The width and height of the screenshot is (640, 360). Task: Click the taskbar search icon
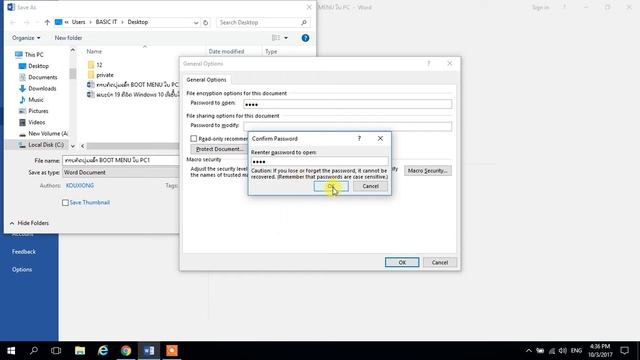point(34,351)
